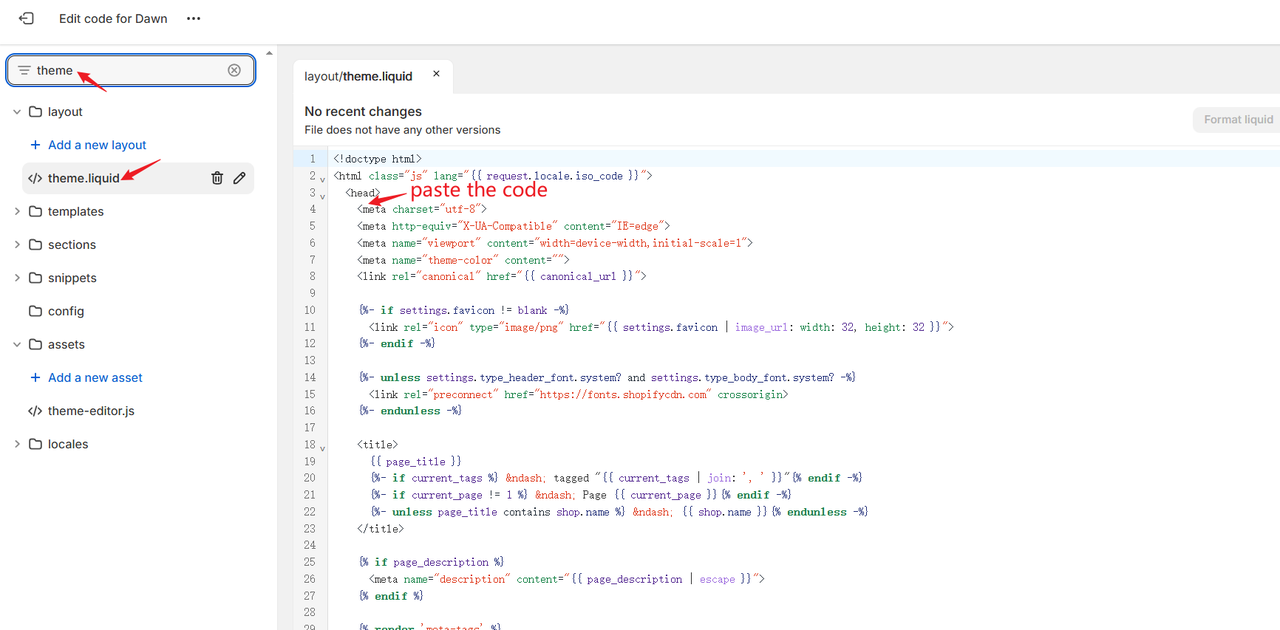
Task: Fold the head tag on line 3
Action: pyautogui.click(x=322, y=195)
